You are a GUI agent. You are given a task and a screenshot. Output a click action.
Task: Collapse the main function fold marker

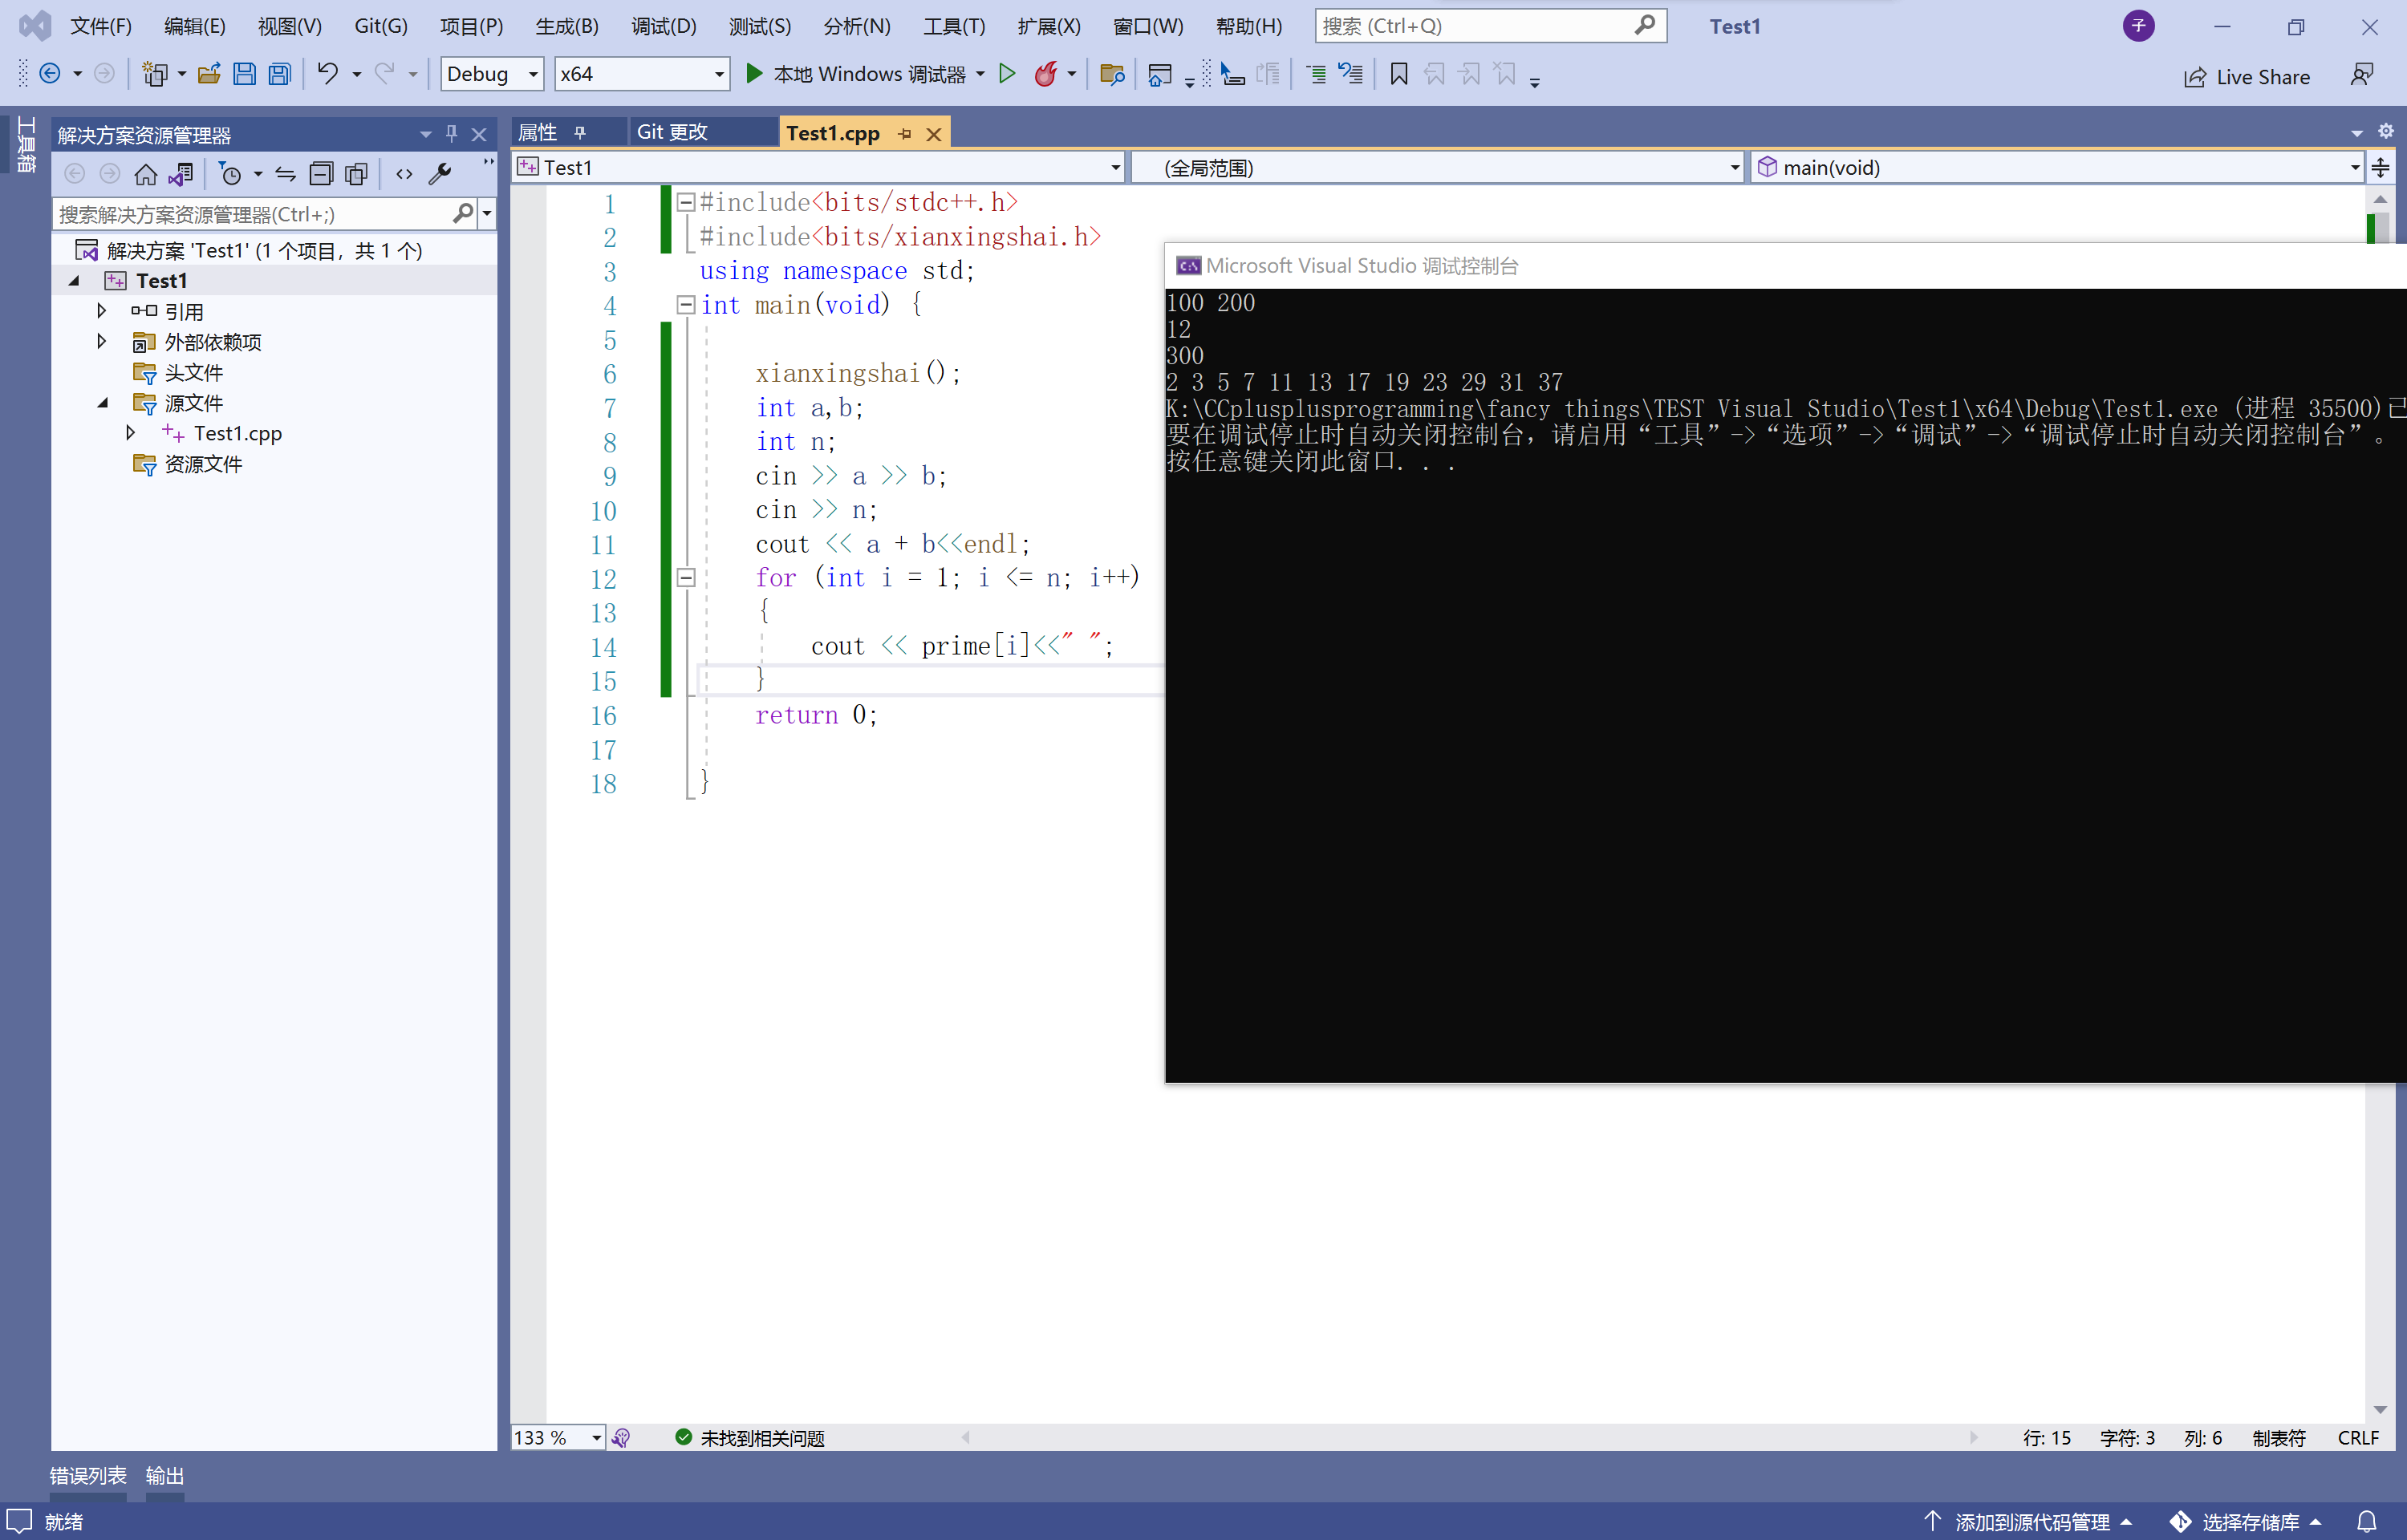(686, 305)
